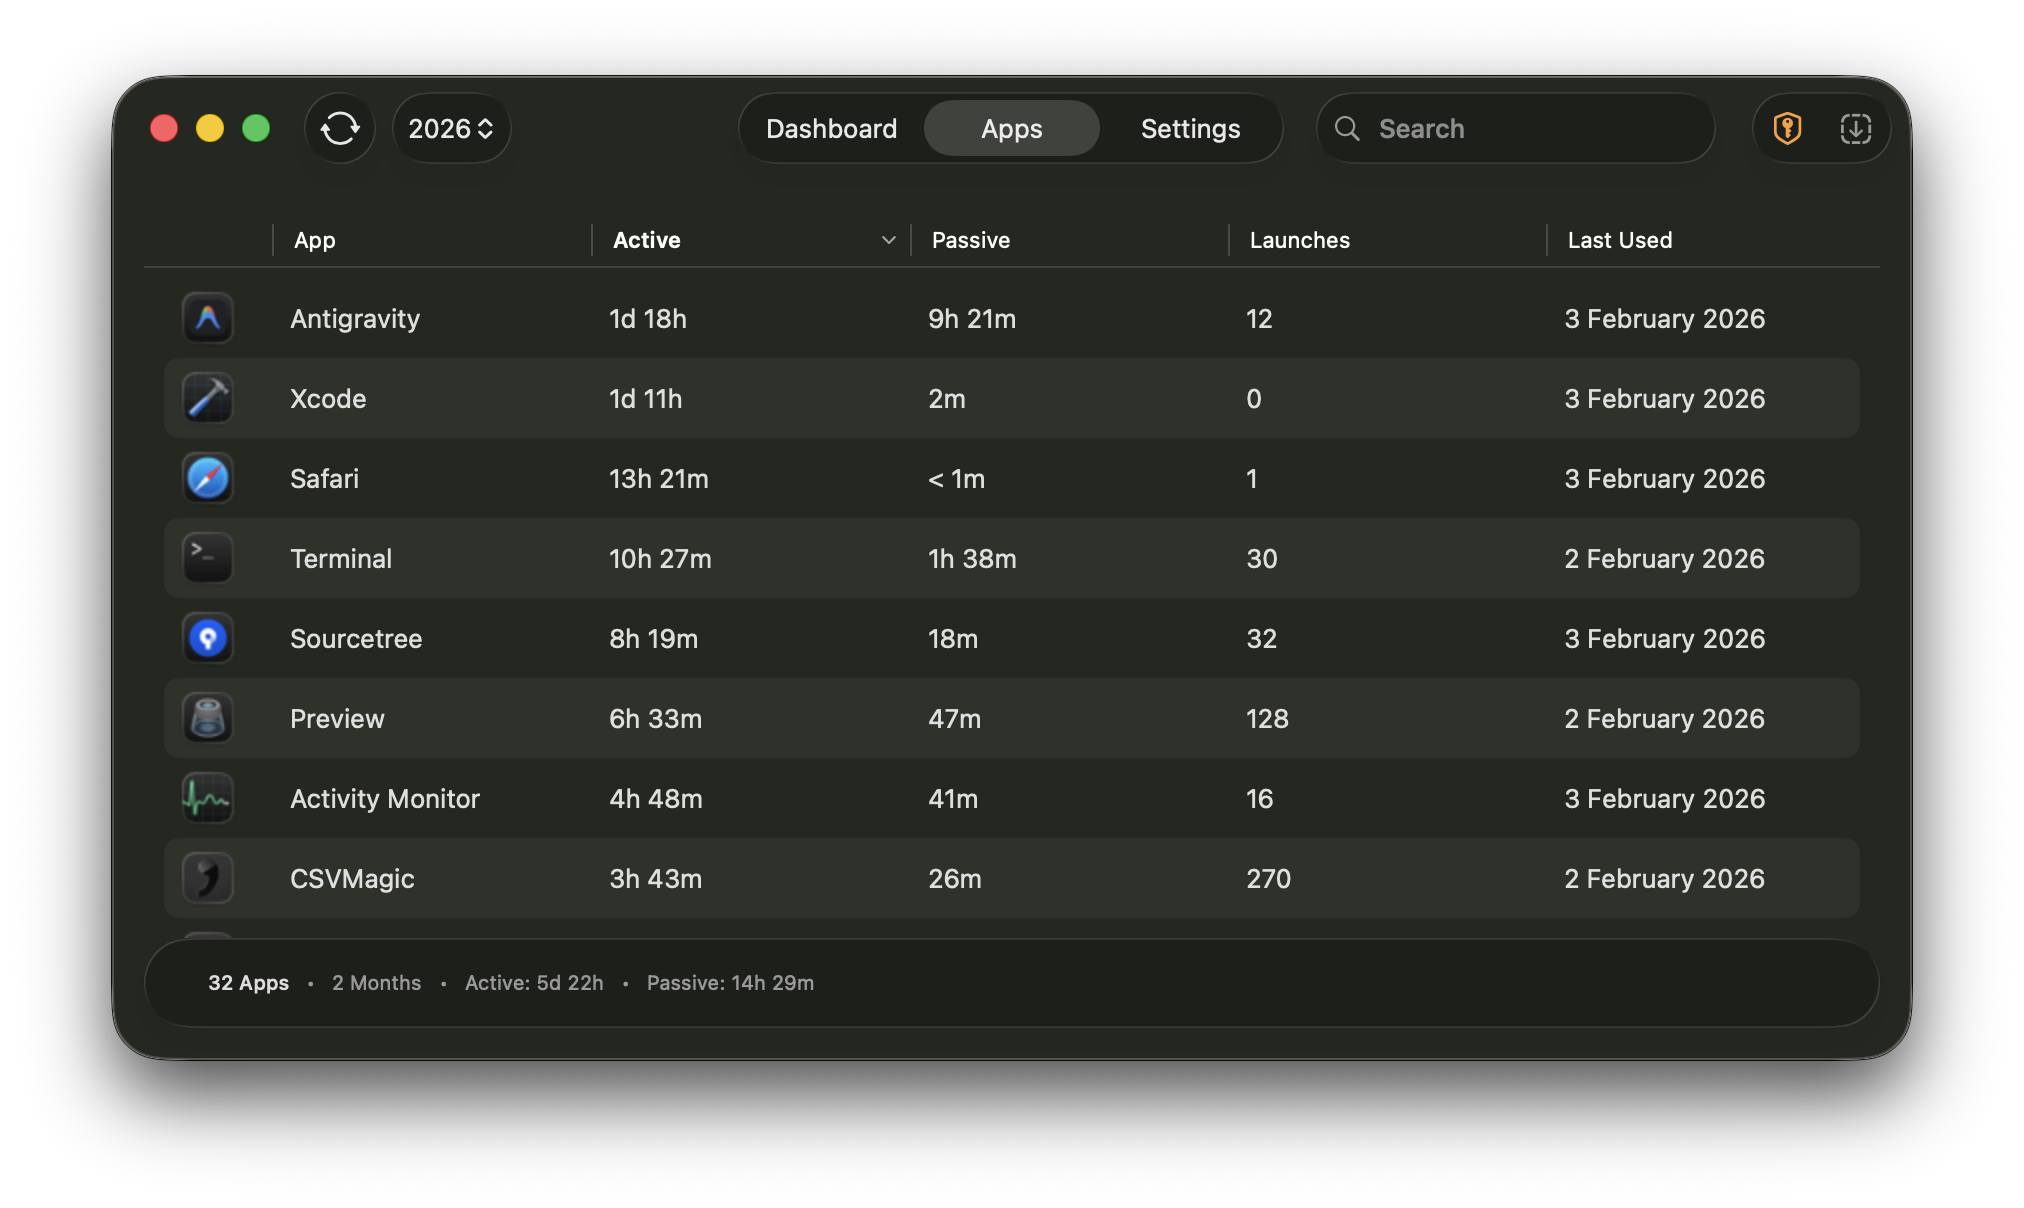Viewport: 2024px width, 1208px height.
Task: Click the Preview app icon
Action: click(207, 718)
